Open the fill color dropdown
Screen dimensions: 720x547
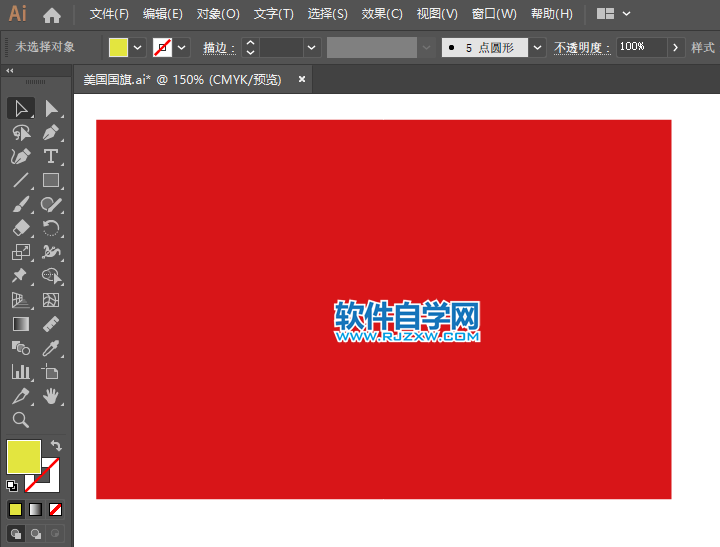[137, 47]
